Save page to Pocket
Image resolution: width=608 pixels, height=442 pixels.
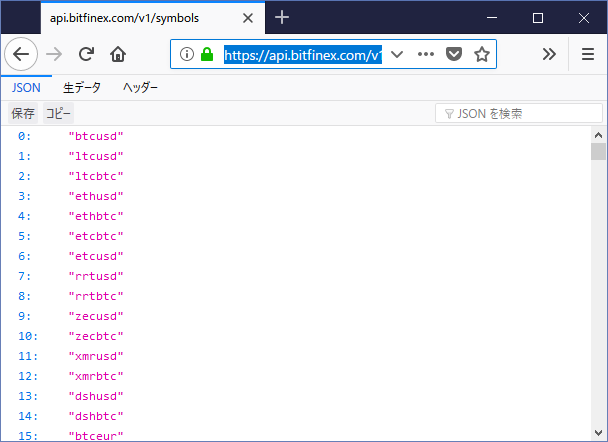(453, 54)
